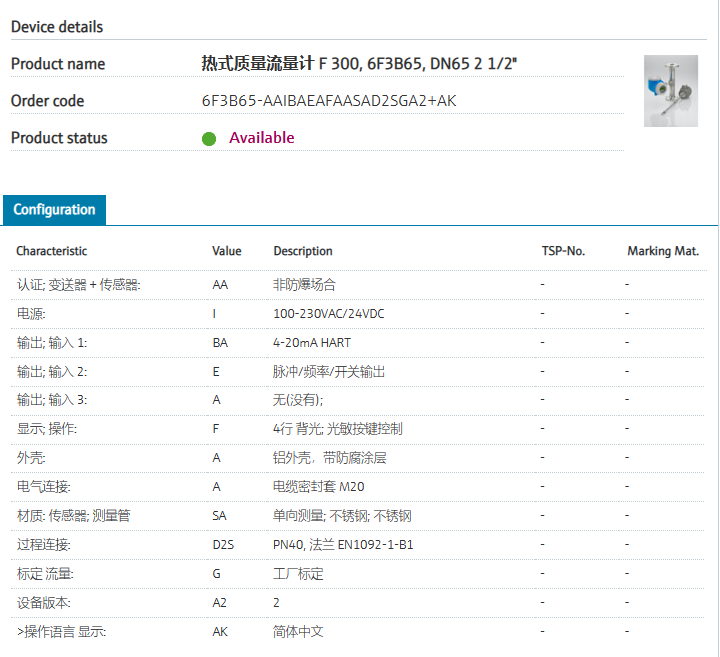Viewport: 720px width, 657px height.
Task: Click the flowmeter product thumbnail image
Action: pos(670,90)
